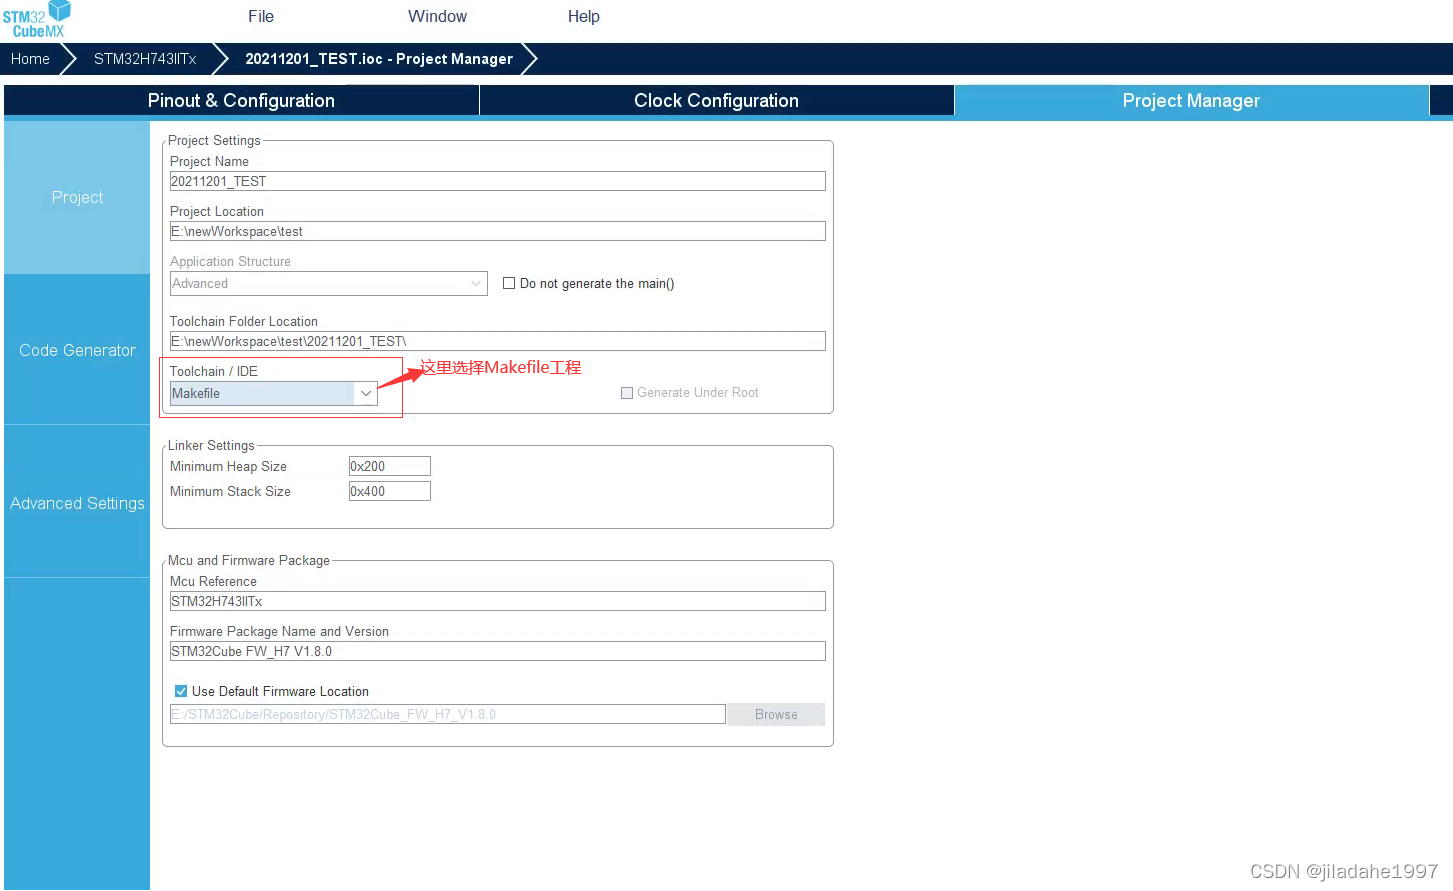The image size is (1453, 891).
Task: Edit the Minimum Stack Size field
Action: pos(389,491)
